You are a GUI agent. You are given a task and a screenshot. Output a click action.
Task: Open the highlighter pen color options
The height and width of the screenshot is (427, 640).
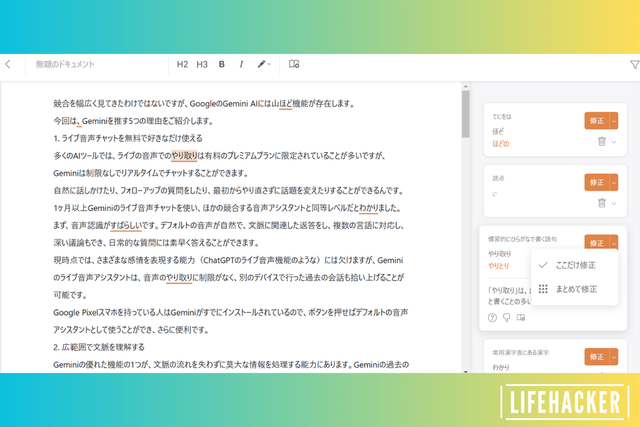point(264,64)
